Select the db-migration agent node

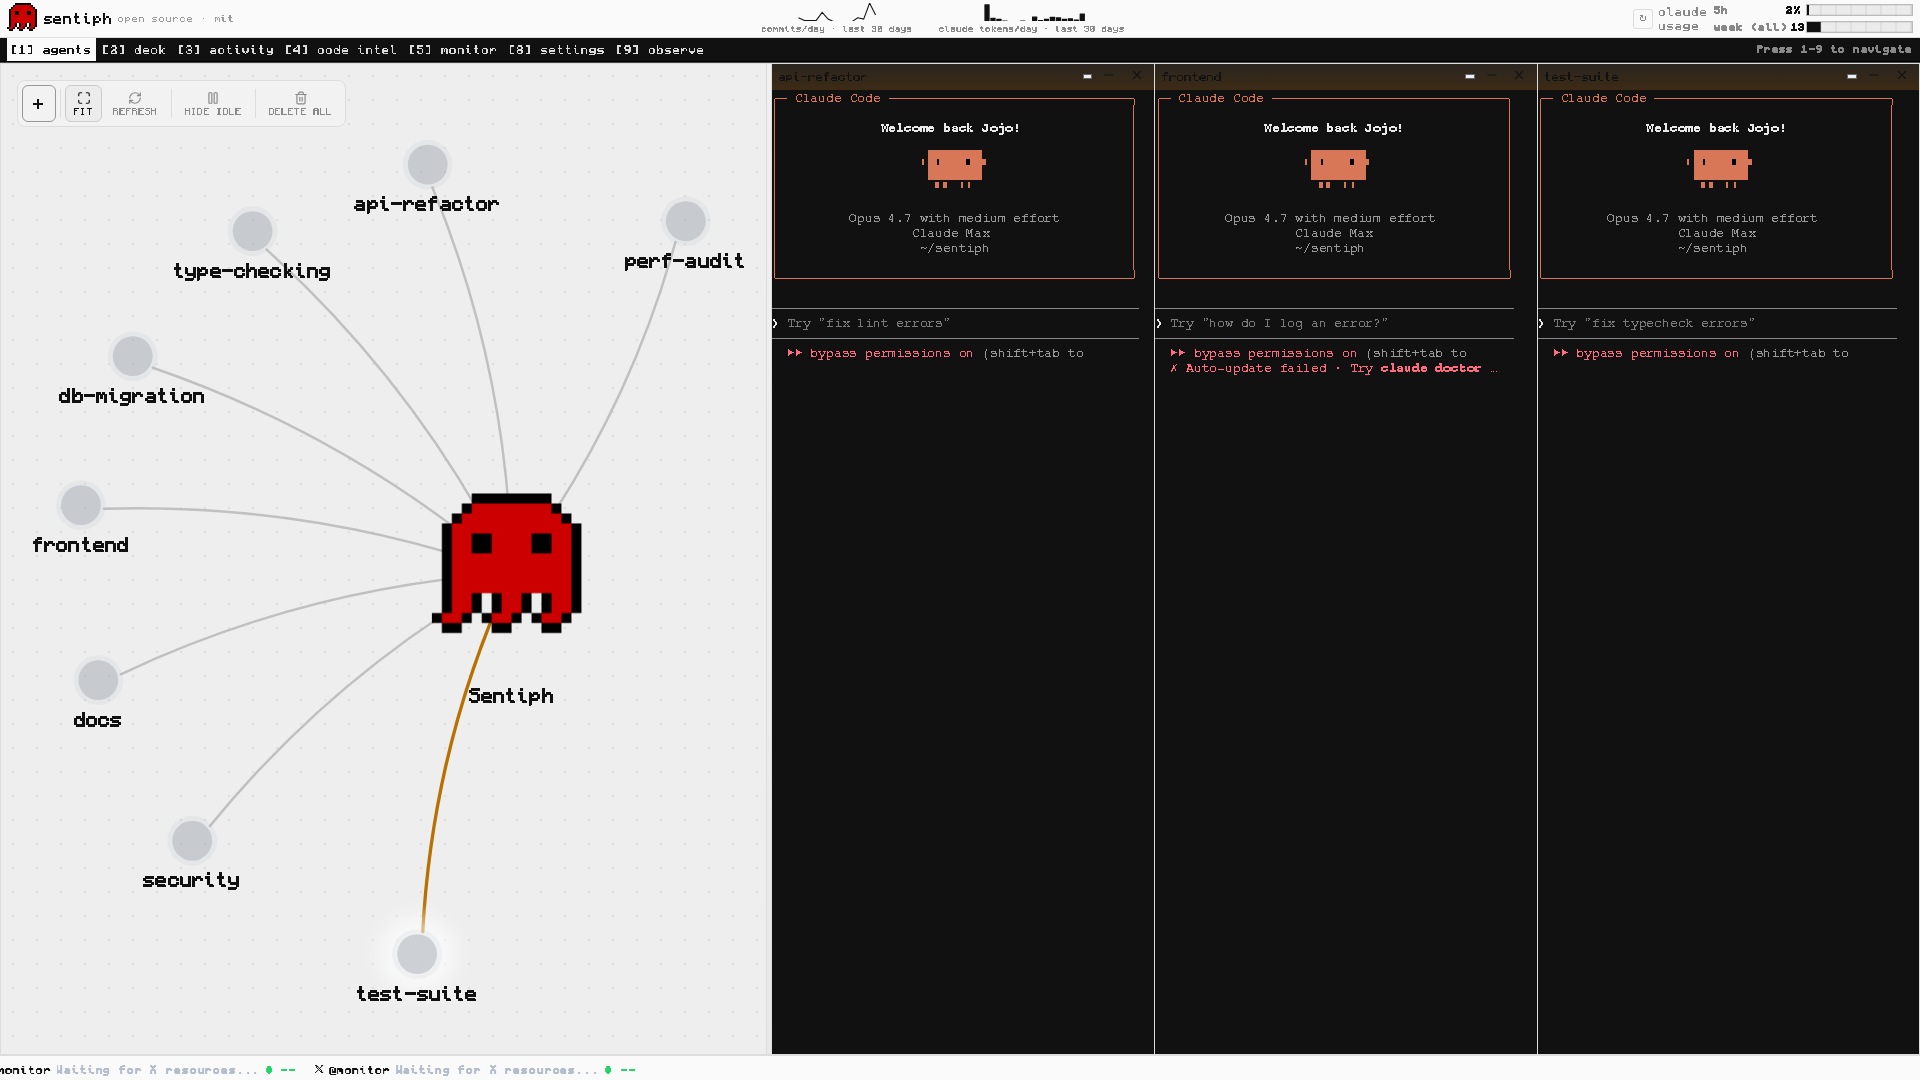132,356
